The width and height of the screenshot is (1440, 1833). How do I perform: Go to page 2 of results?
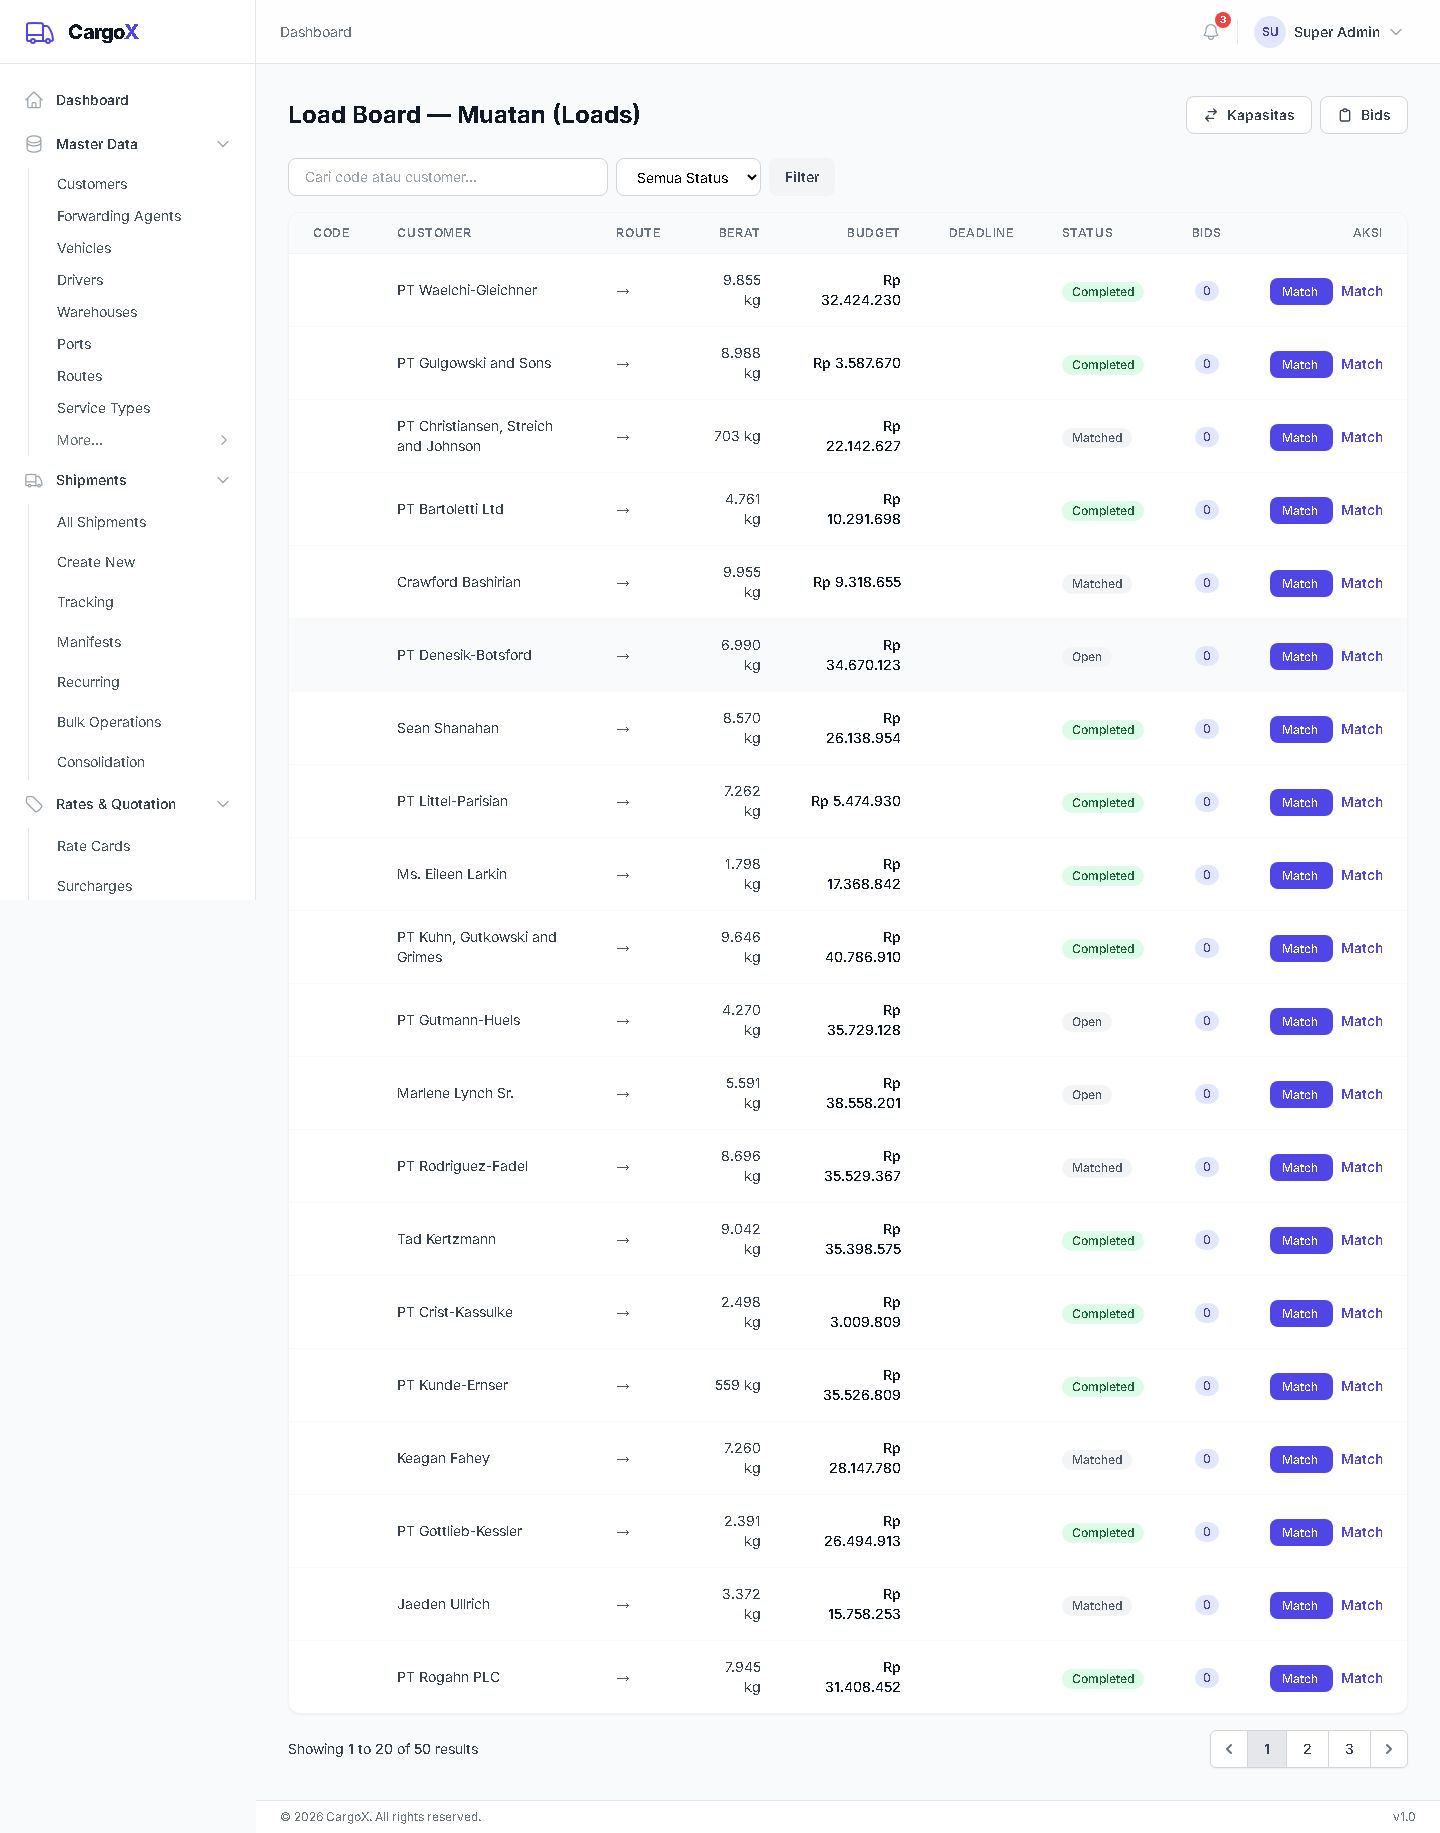tap(1307, 1749)
